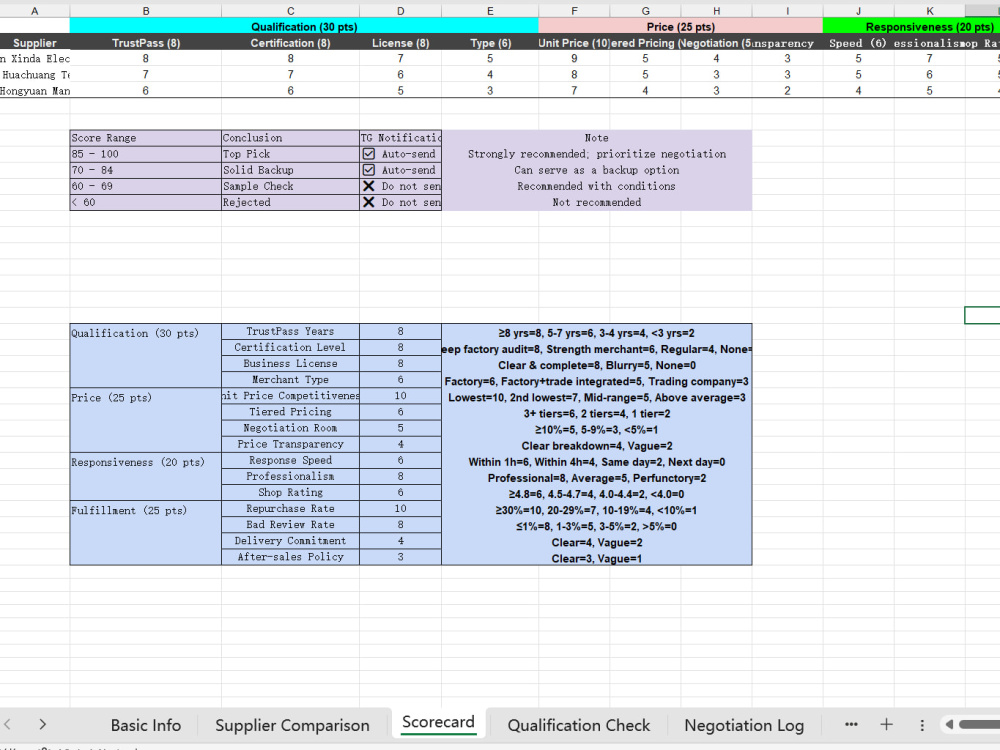Click the Fulfillment (25 pts) category cell
Viewport: 1000px width, 750px height.
click(x=146, y=533)
